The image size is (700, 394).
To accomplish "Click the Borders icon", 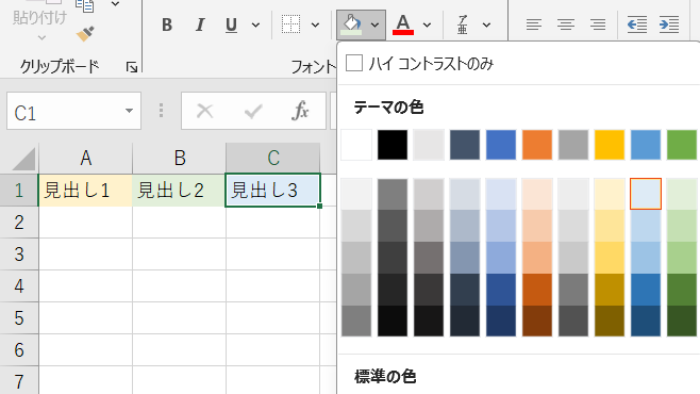I will tap(291, 25).
